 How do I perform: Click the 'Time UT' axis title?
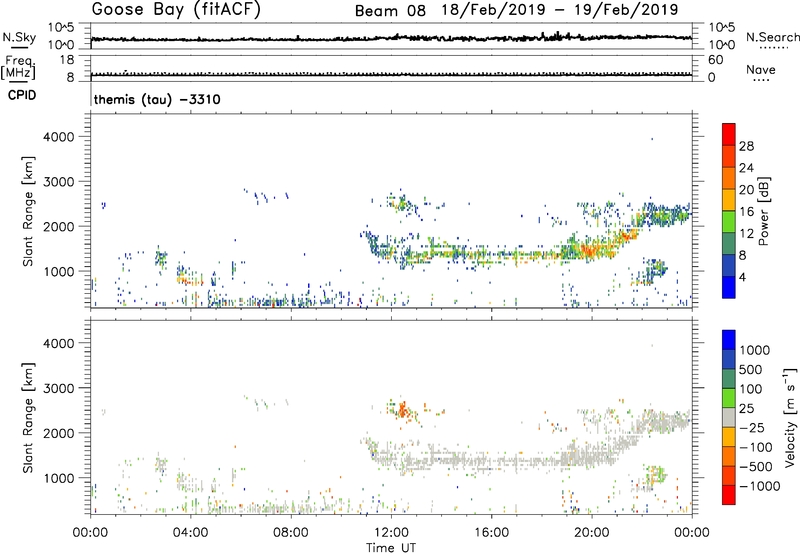coord(391,548)
